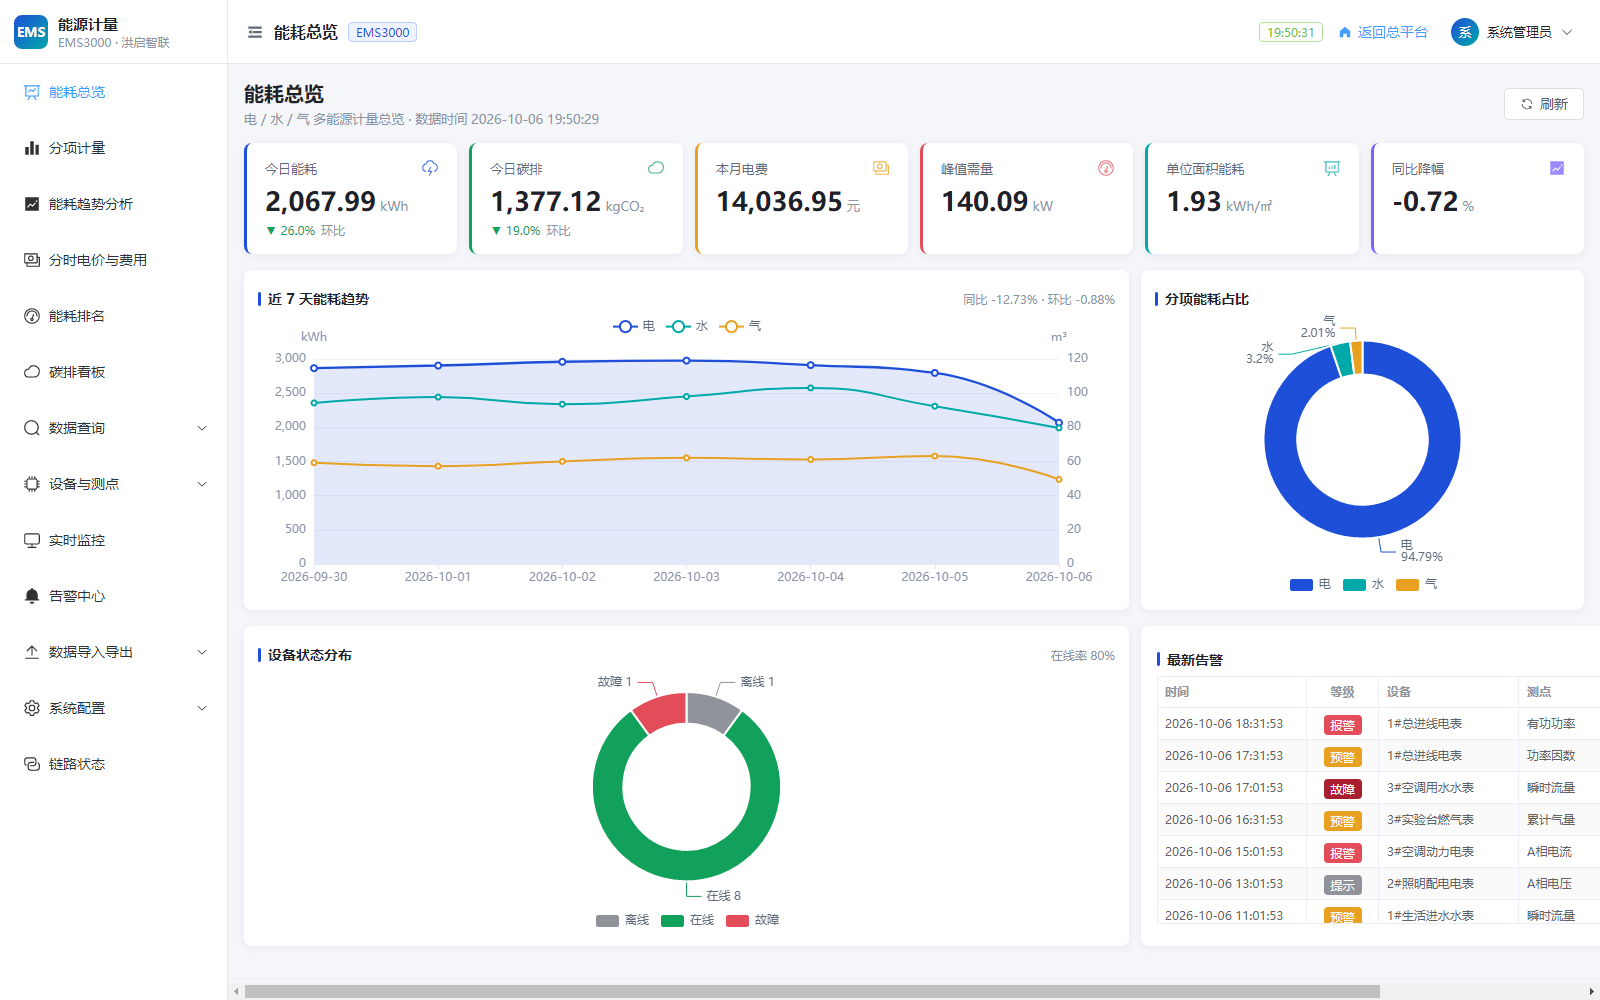The height and width of the screenshot is (1000, 1600).
Task: Toggle 气 series in trend chart legend
Action: point(741,326)
